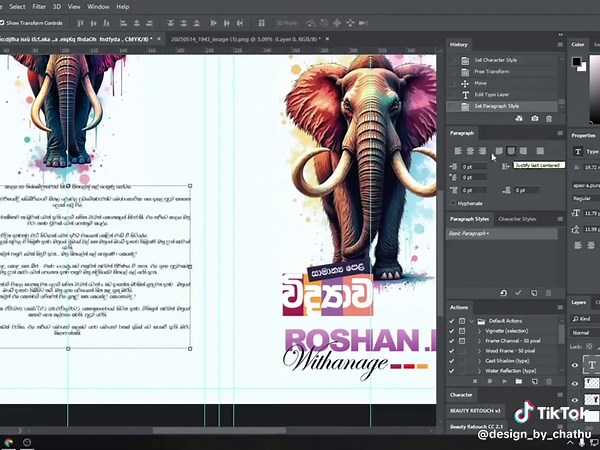The height and width of the screenshot is (450, 600).
Task: Clear override in Paragraph Styles panel
Action: tap(504, 293)
